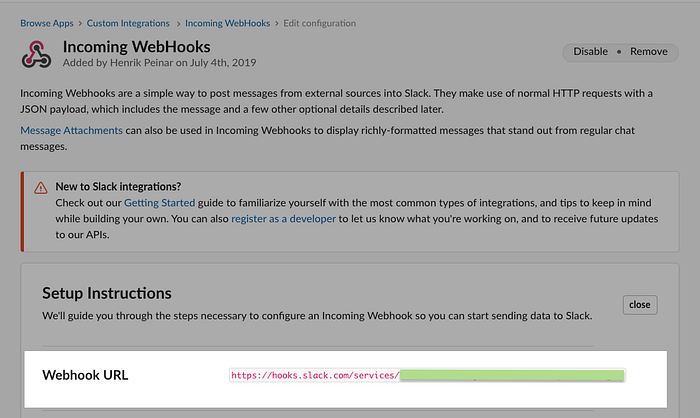This screenshot has width=700, height=418.
Task: Open the Incoming WebHooks breadcrumb link
Action: [x=228, y=23]
